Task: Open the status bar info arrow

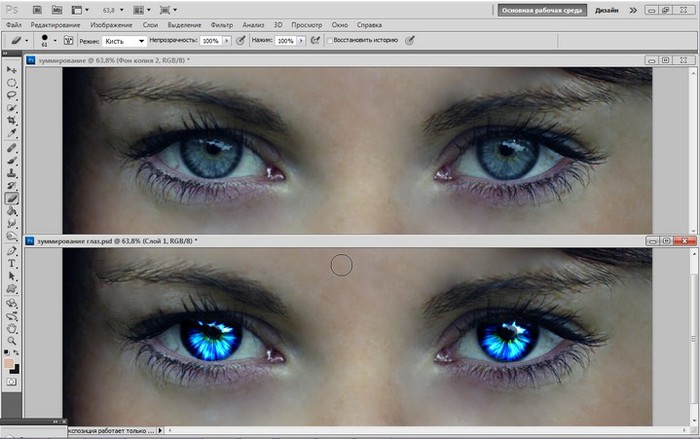Action: (160, 431)
